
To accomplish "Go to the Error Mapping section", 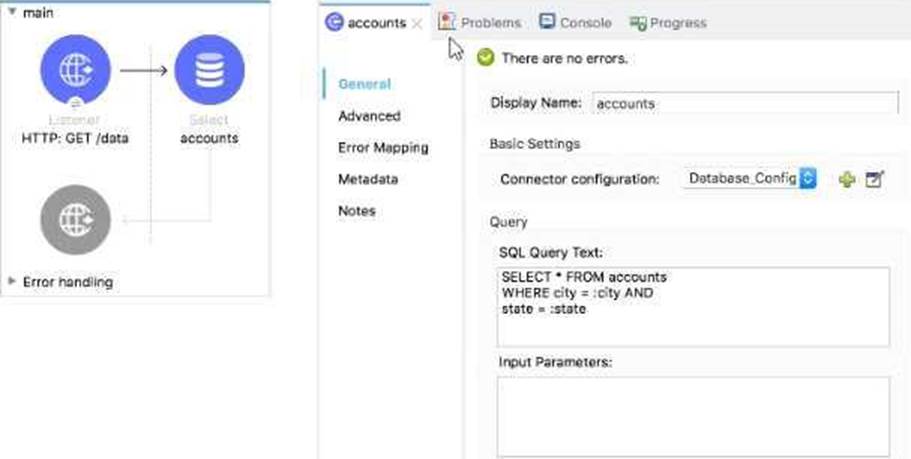I will click(383, 148).
